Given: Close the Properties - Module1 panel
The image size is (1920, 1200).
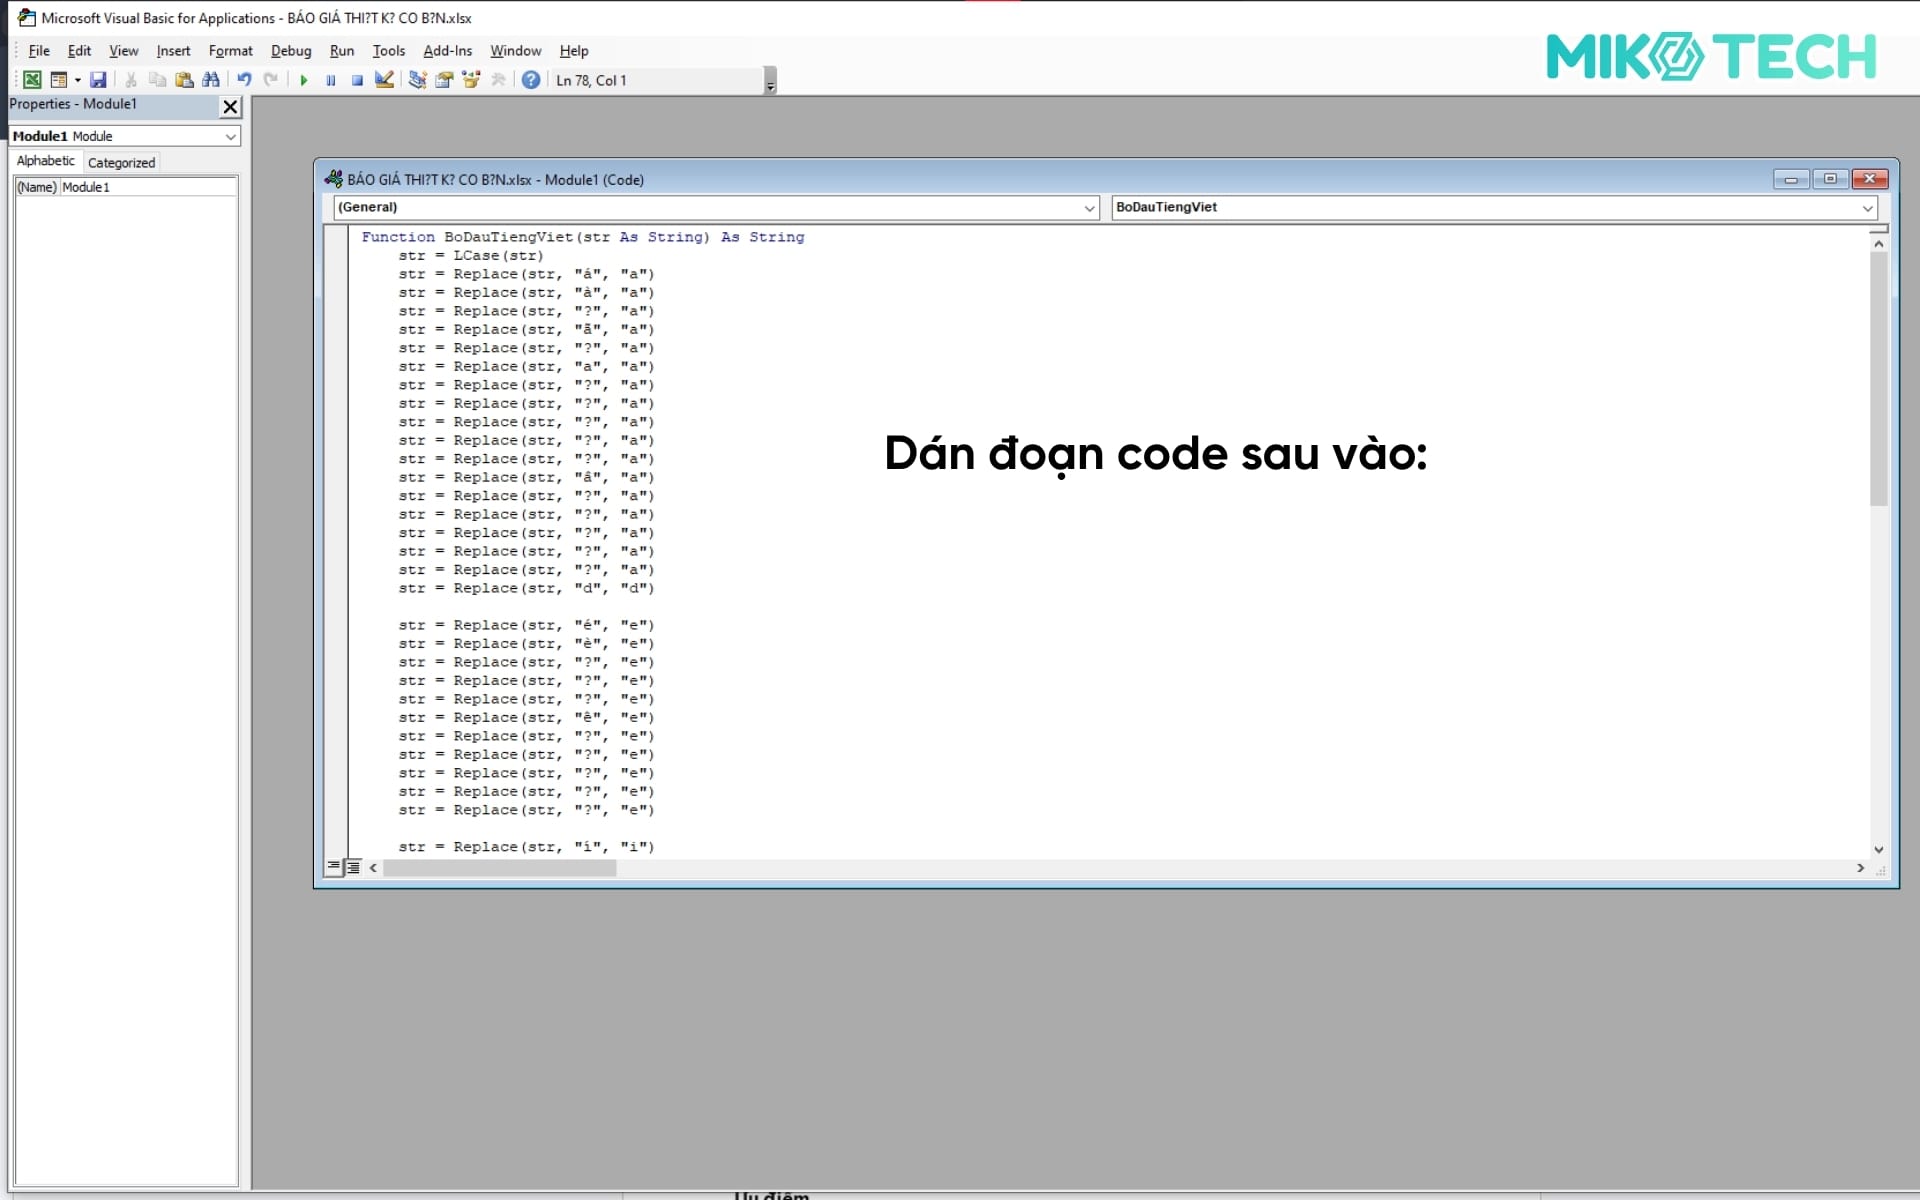Looking at the screenshot, I should 230,107.
